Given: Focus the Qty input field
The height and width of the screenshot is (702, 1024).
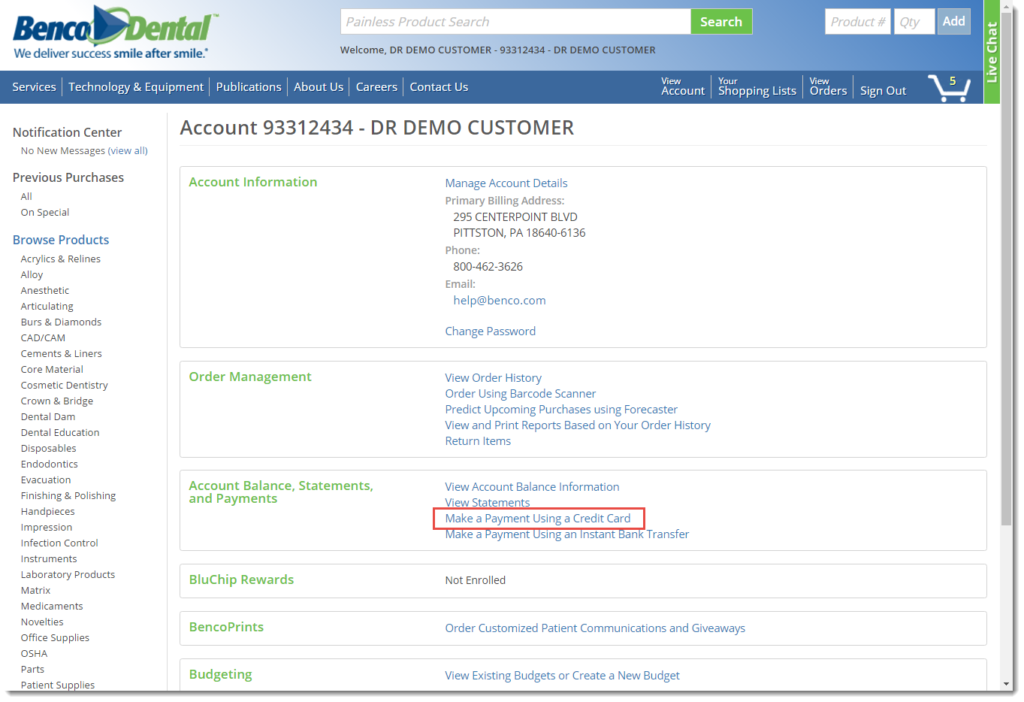Looking at the screenshot, I should pyautogui.click(x=914, y=22).
